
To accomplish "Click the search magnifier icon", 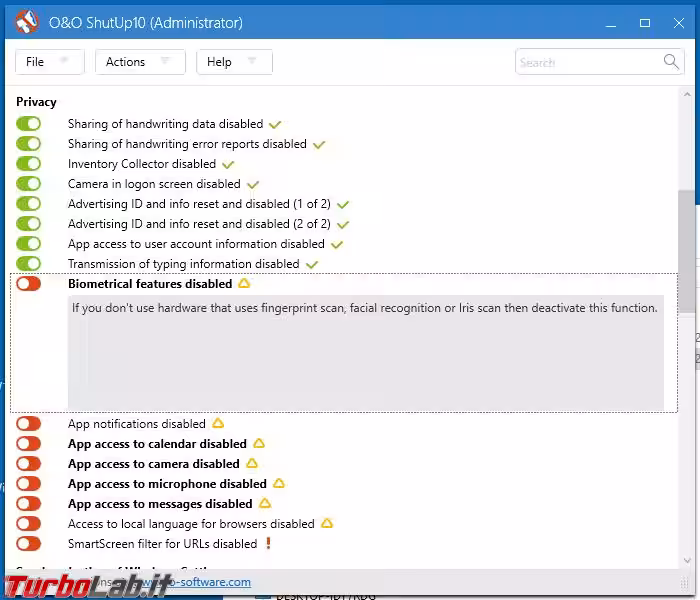I will click(x=672, y=62).
